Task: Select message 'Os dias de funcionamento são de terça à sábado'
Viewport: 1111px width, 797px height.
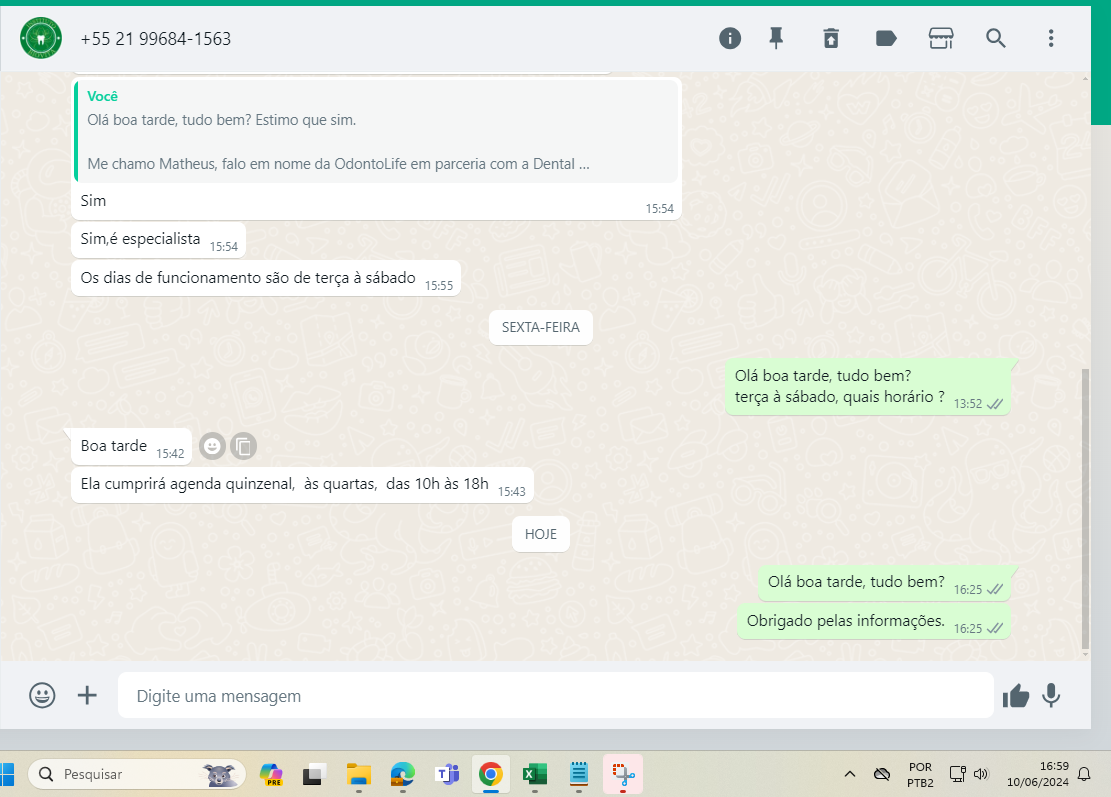Action: point(266,278)
